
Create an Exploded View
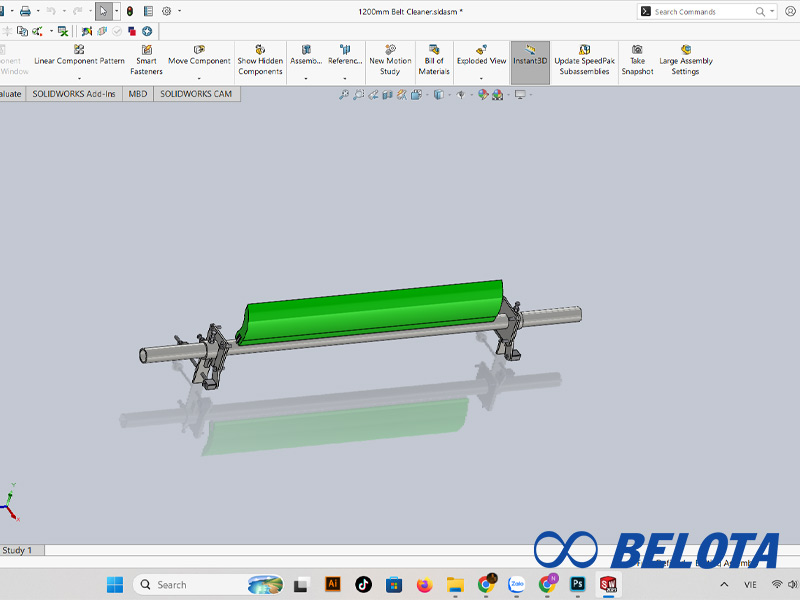[x=481, y=55]
